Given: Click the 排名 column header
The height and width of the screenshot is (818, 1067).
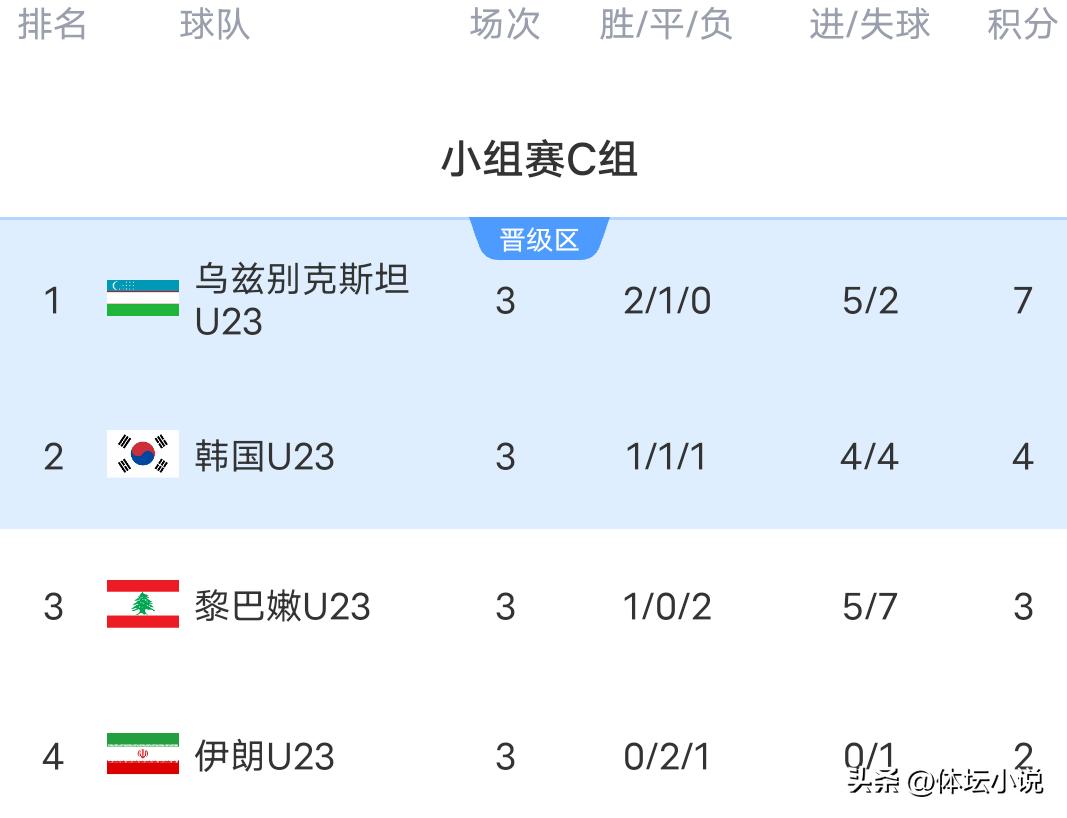Looking at the screenshot, I should 52,24.
